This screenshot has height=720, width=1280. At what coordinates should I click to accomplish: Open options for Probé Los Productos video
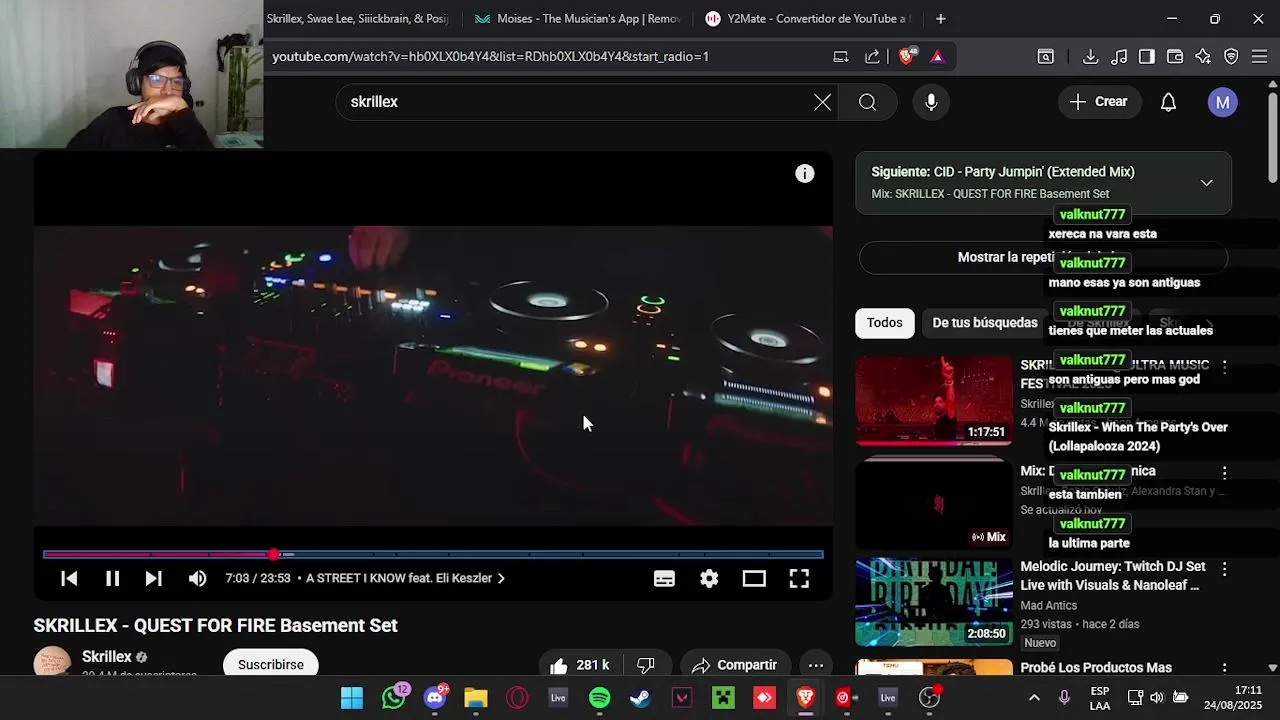coord(1224,668)
